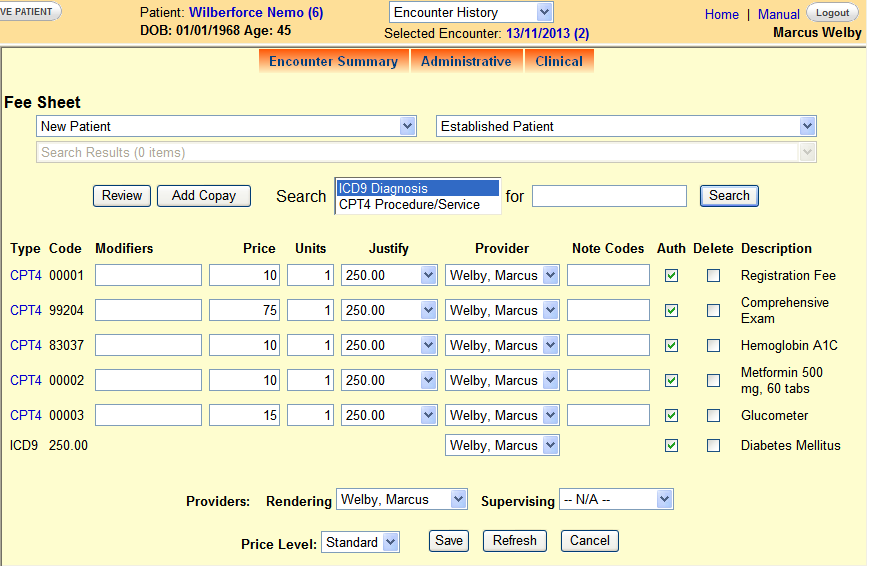This screenshot has height=566, width=869.
Task: Open the Clinical tab
Action: (x=559, y=61)
